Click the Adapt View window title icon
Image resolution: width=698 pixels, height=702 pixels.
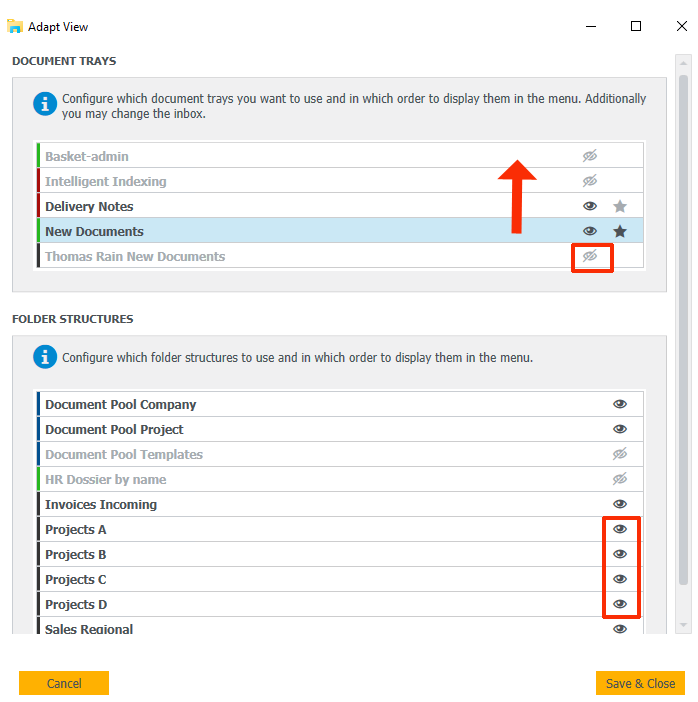15,27
